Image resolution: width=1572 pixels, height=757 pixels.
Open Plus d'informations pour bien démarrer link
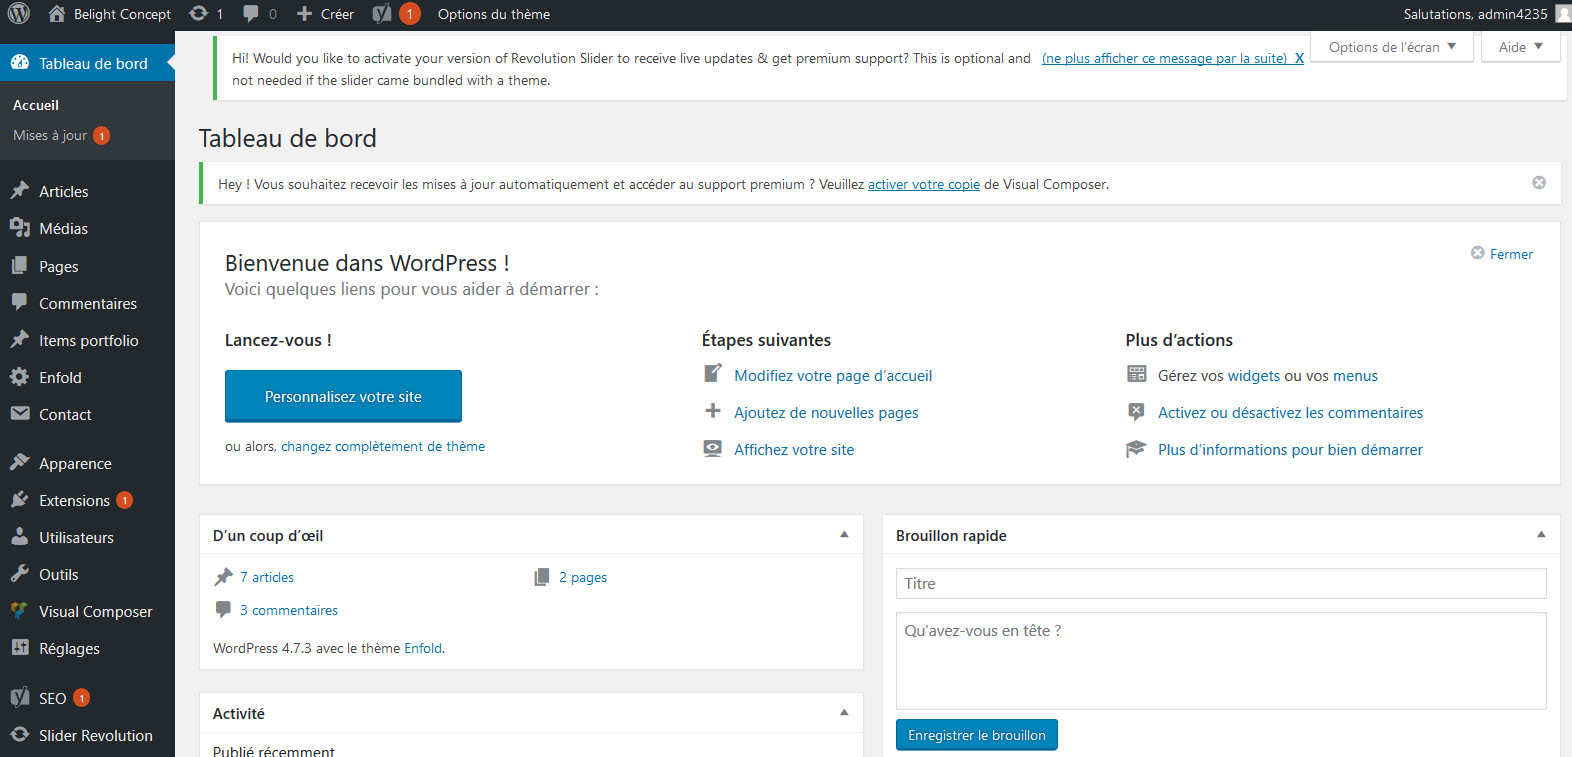pyautogui.click(x=1290, y=449)
